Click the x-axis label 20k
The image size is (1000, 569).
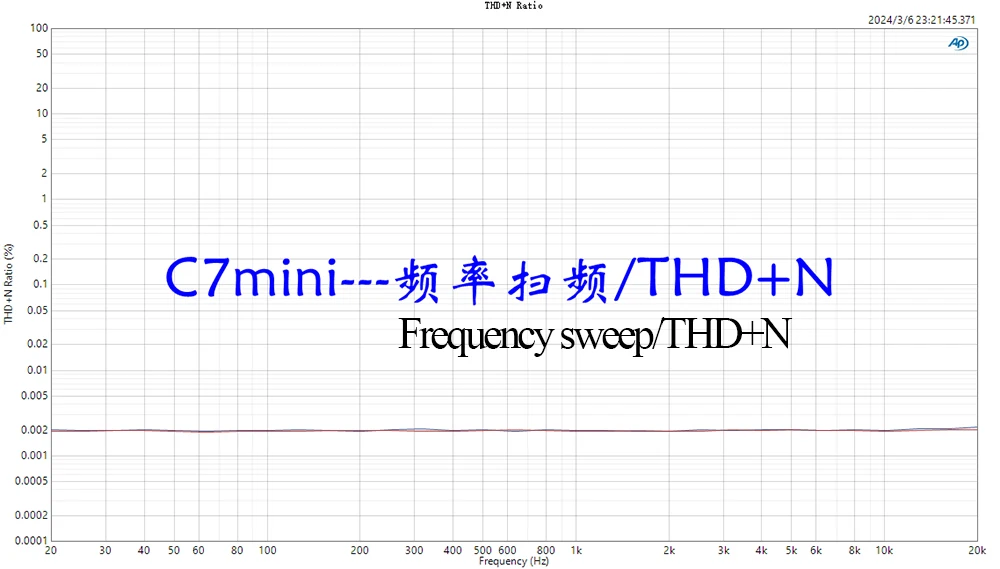977,550
